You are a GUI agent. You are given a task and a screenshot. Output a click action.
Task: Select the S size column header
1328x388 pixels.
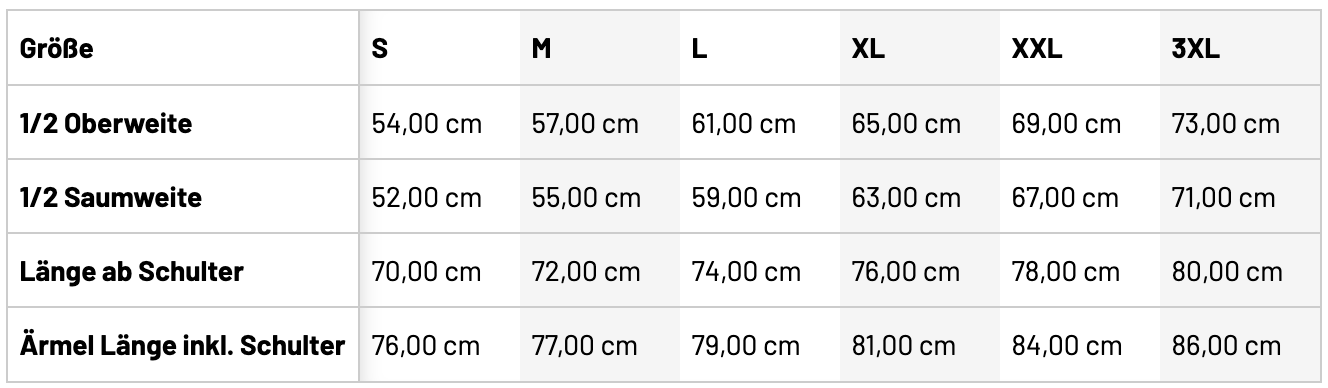click(380, 49)
